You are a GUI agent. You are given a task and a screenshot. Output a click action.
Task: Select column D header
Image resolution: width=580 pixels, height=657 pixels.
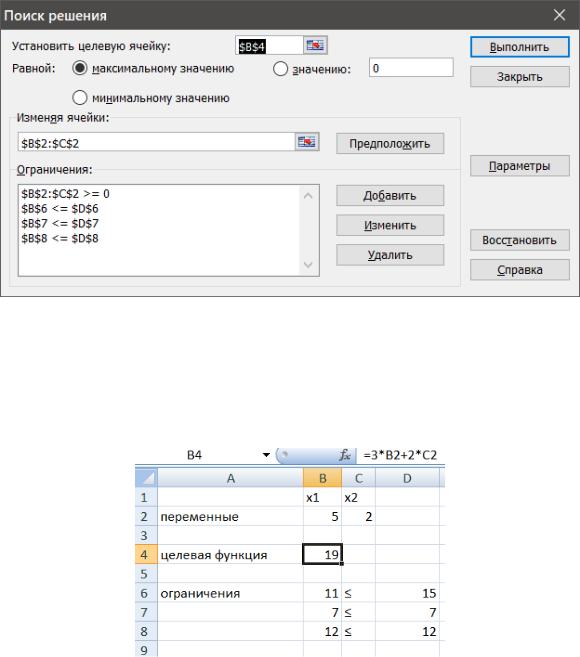407,478
